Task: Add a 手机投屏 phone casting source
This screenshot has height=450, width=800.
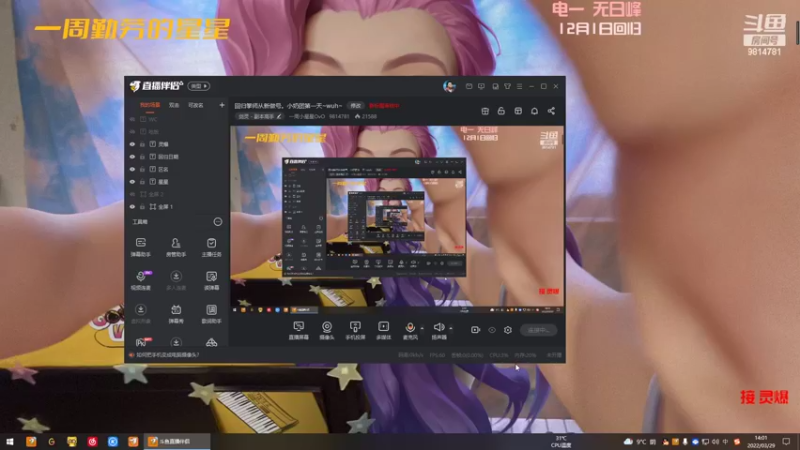Action: coord(355,330)
